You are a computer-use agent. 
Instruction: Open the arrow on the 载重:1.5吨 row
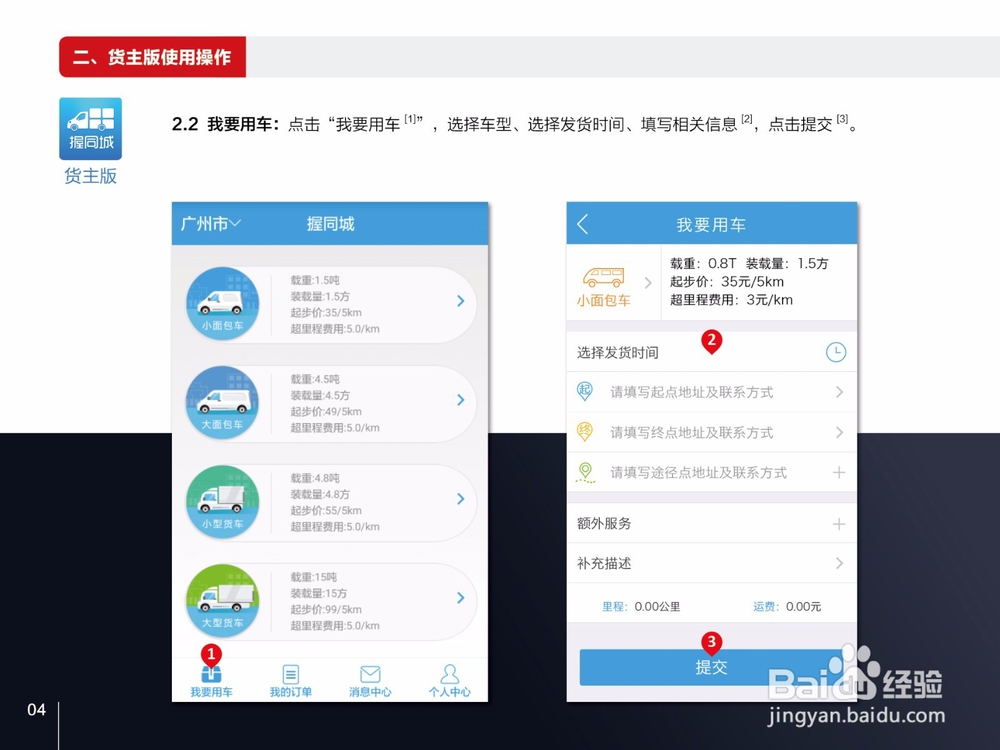(x=460, y=301)
